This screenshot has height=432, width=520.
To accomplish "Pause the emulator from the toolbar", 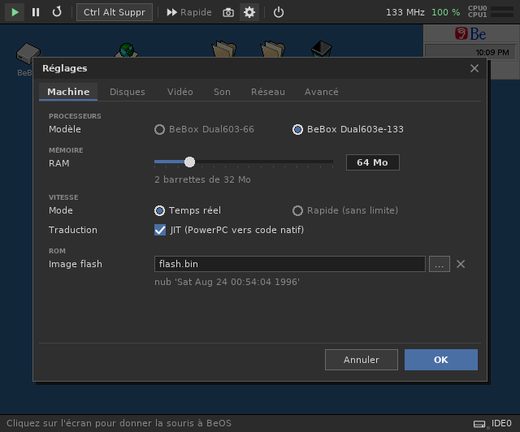I will 35,12.
